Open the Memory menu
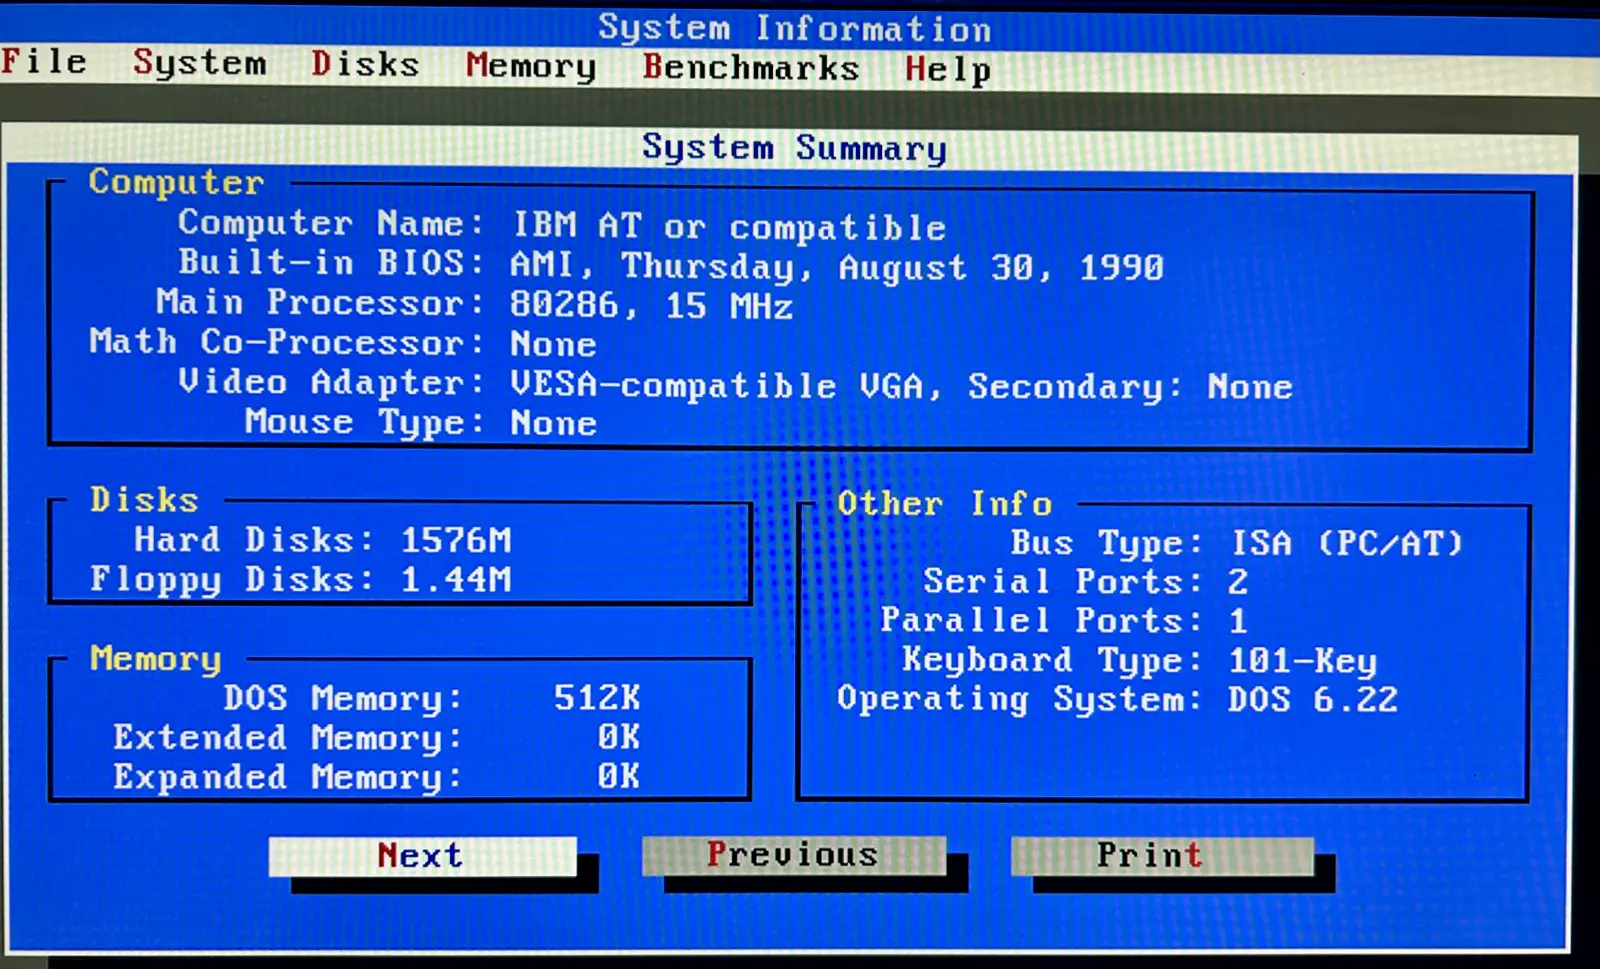 pyautogui.click(x=530, y=66)
